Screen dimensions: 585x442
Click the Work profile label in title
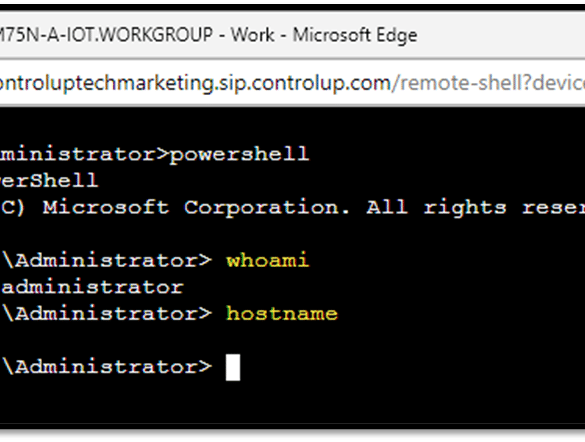[x=253, y=35]
